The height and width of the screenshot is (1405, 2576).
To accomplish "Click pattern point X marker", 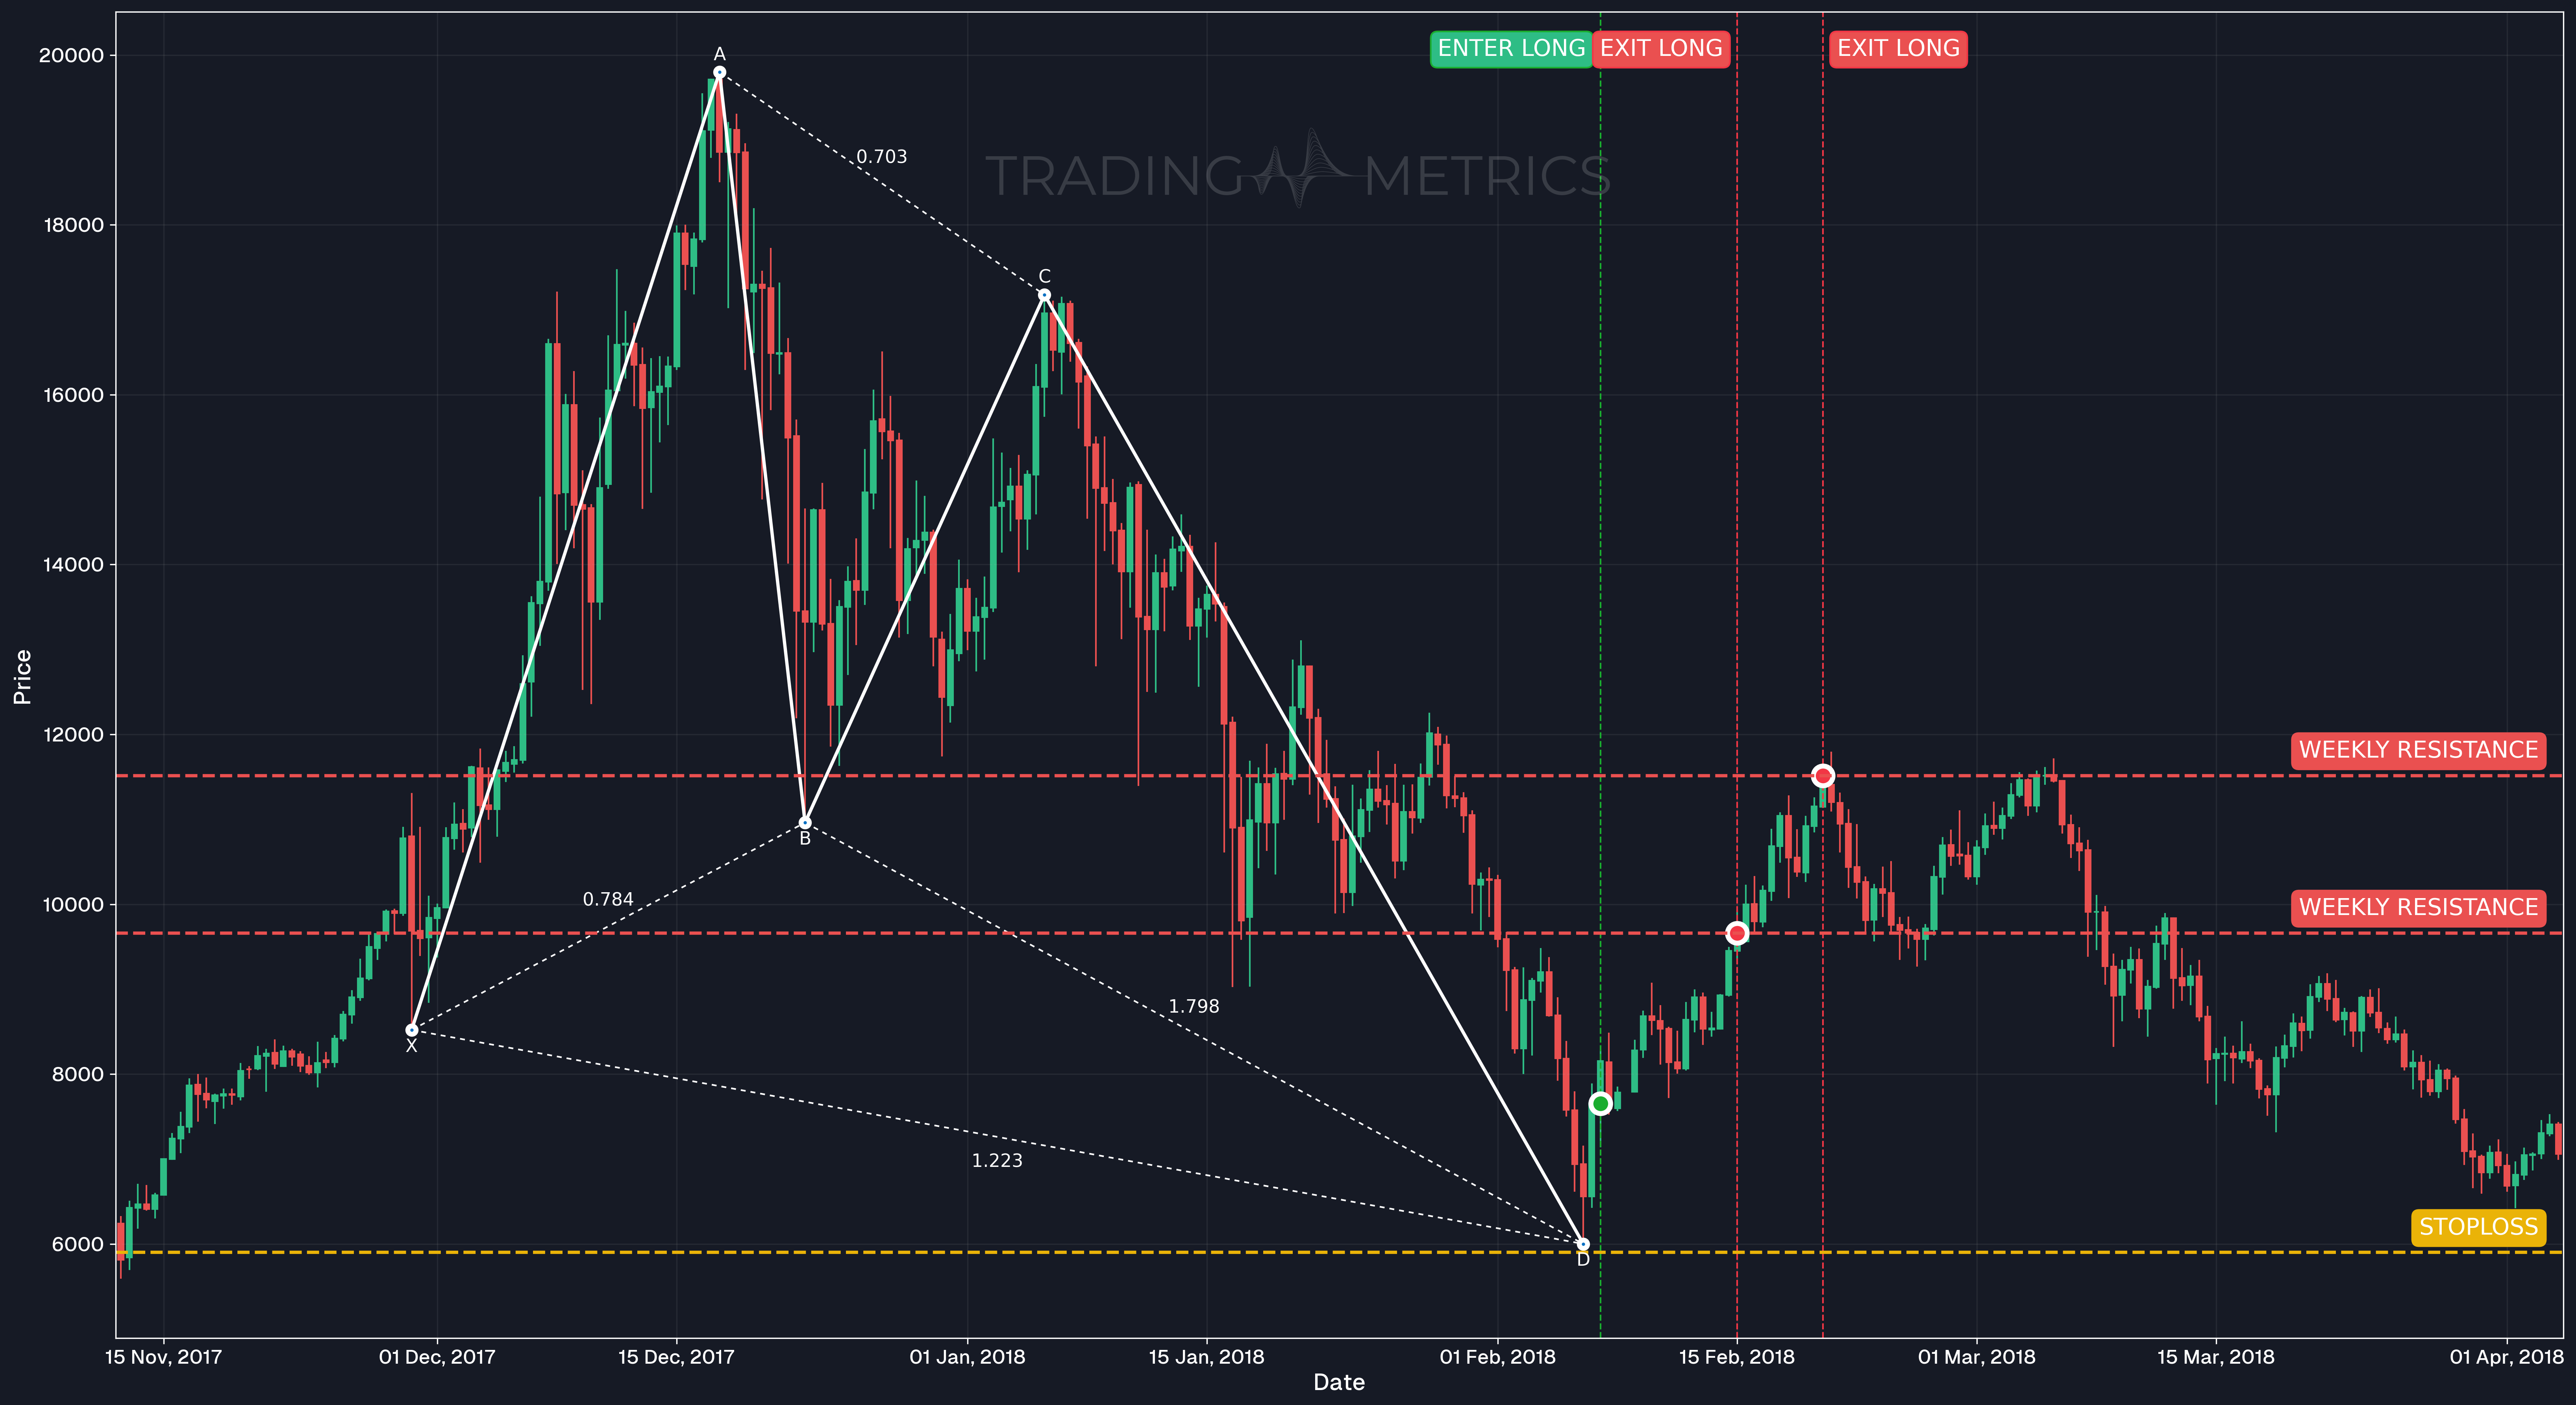I will point(412,1030).
